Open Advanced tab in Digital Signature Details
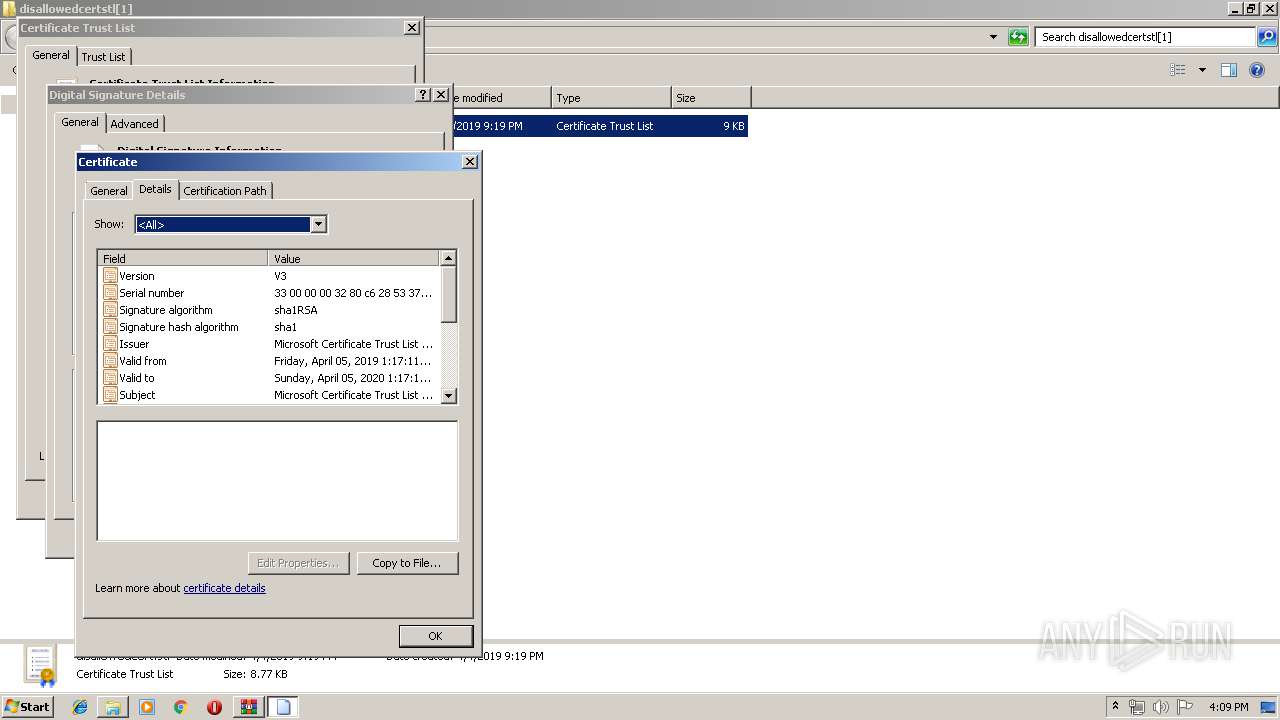Image resolution: width=1280 pixels, height=720 pixels. tap(135, 124)
